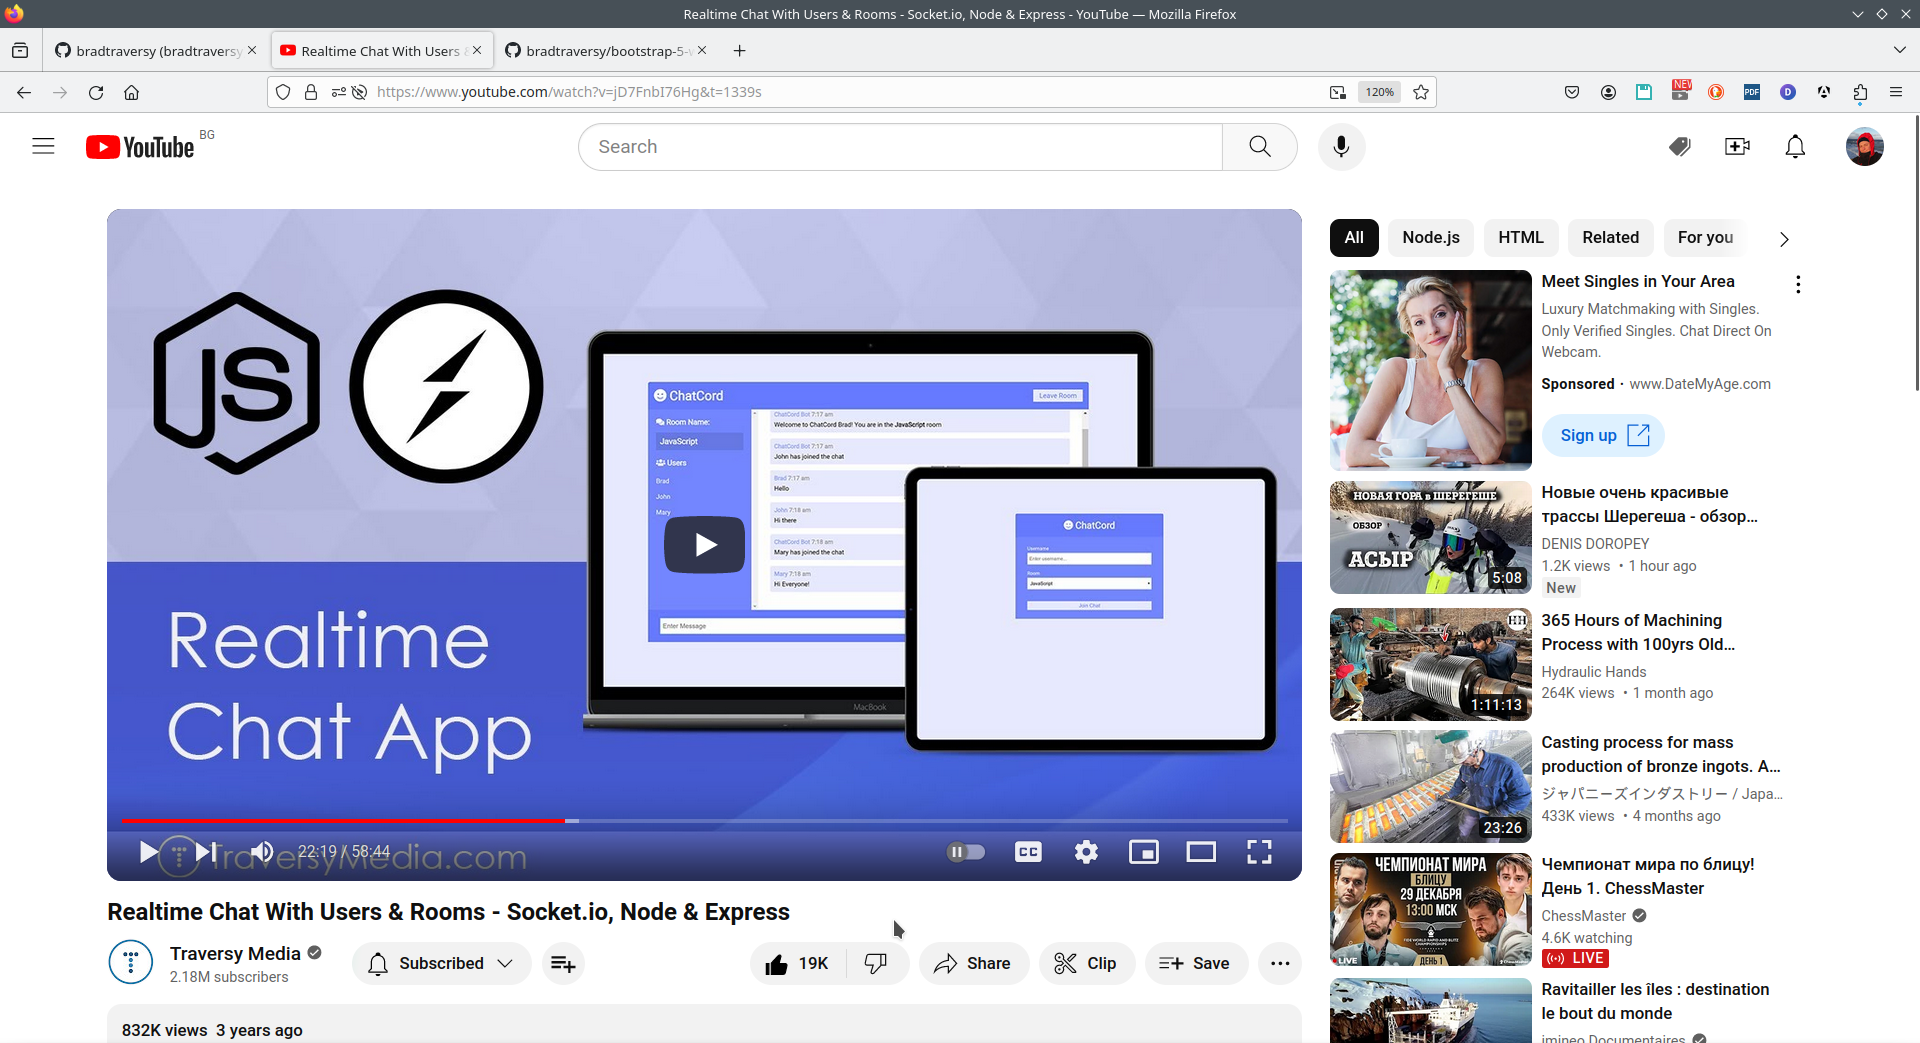
Task: Dislike this video
Action: 877,964
